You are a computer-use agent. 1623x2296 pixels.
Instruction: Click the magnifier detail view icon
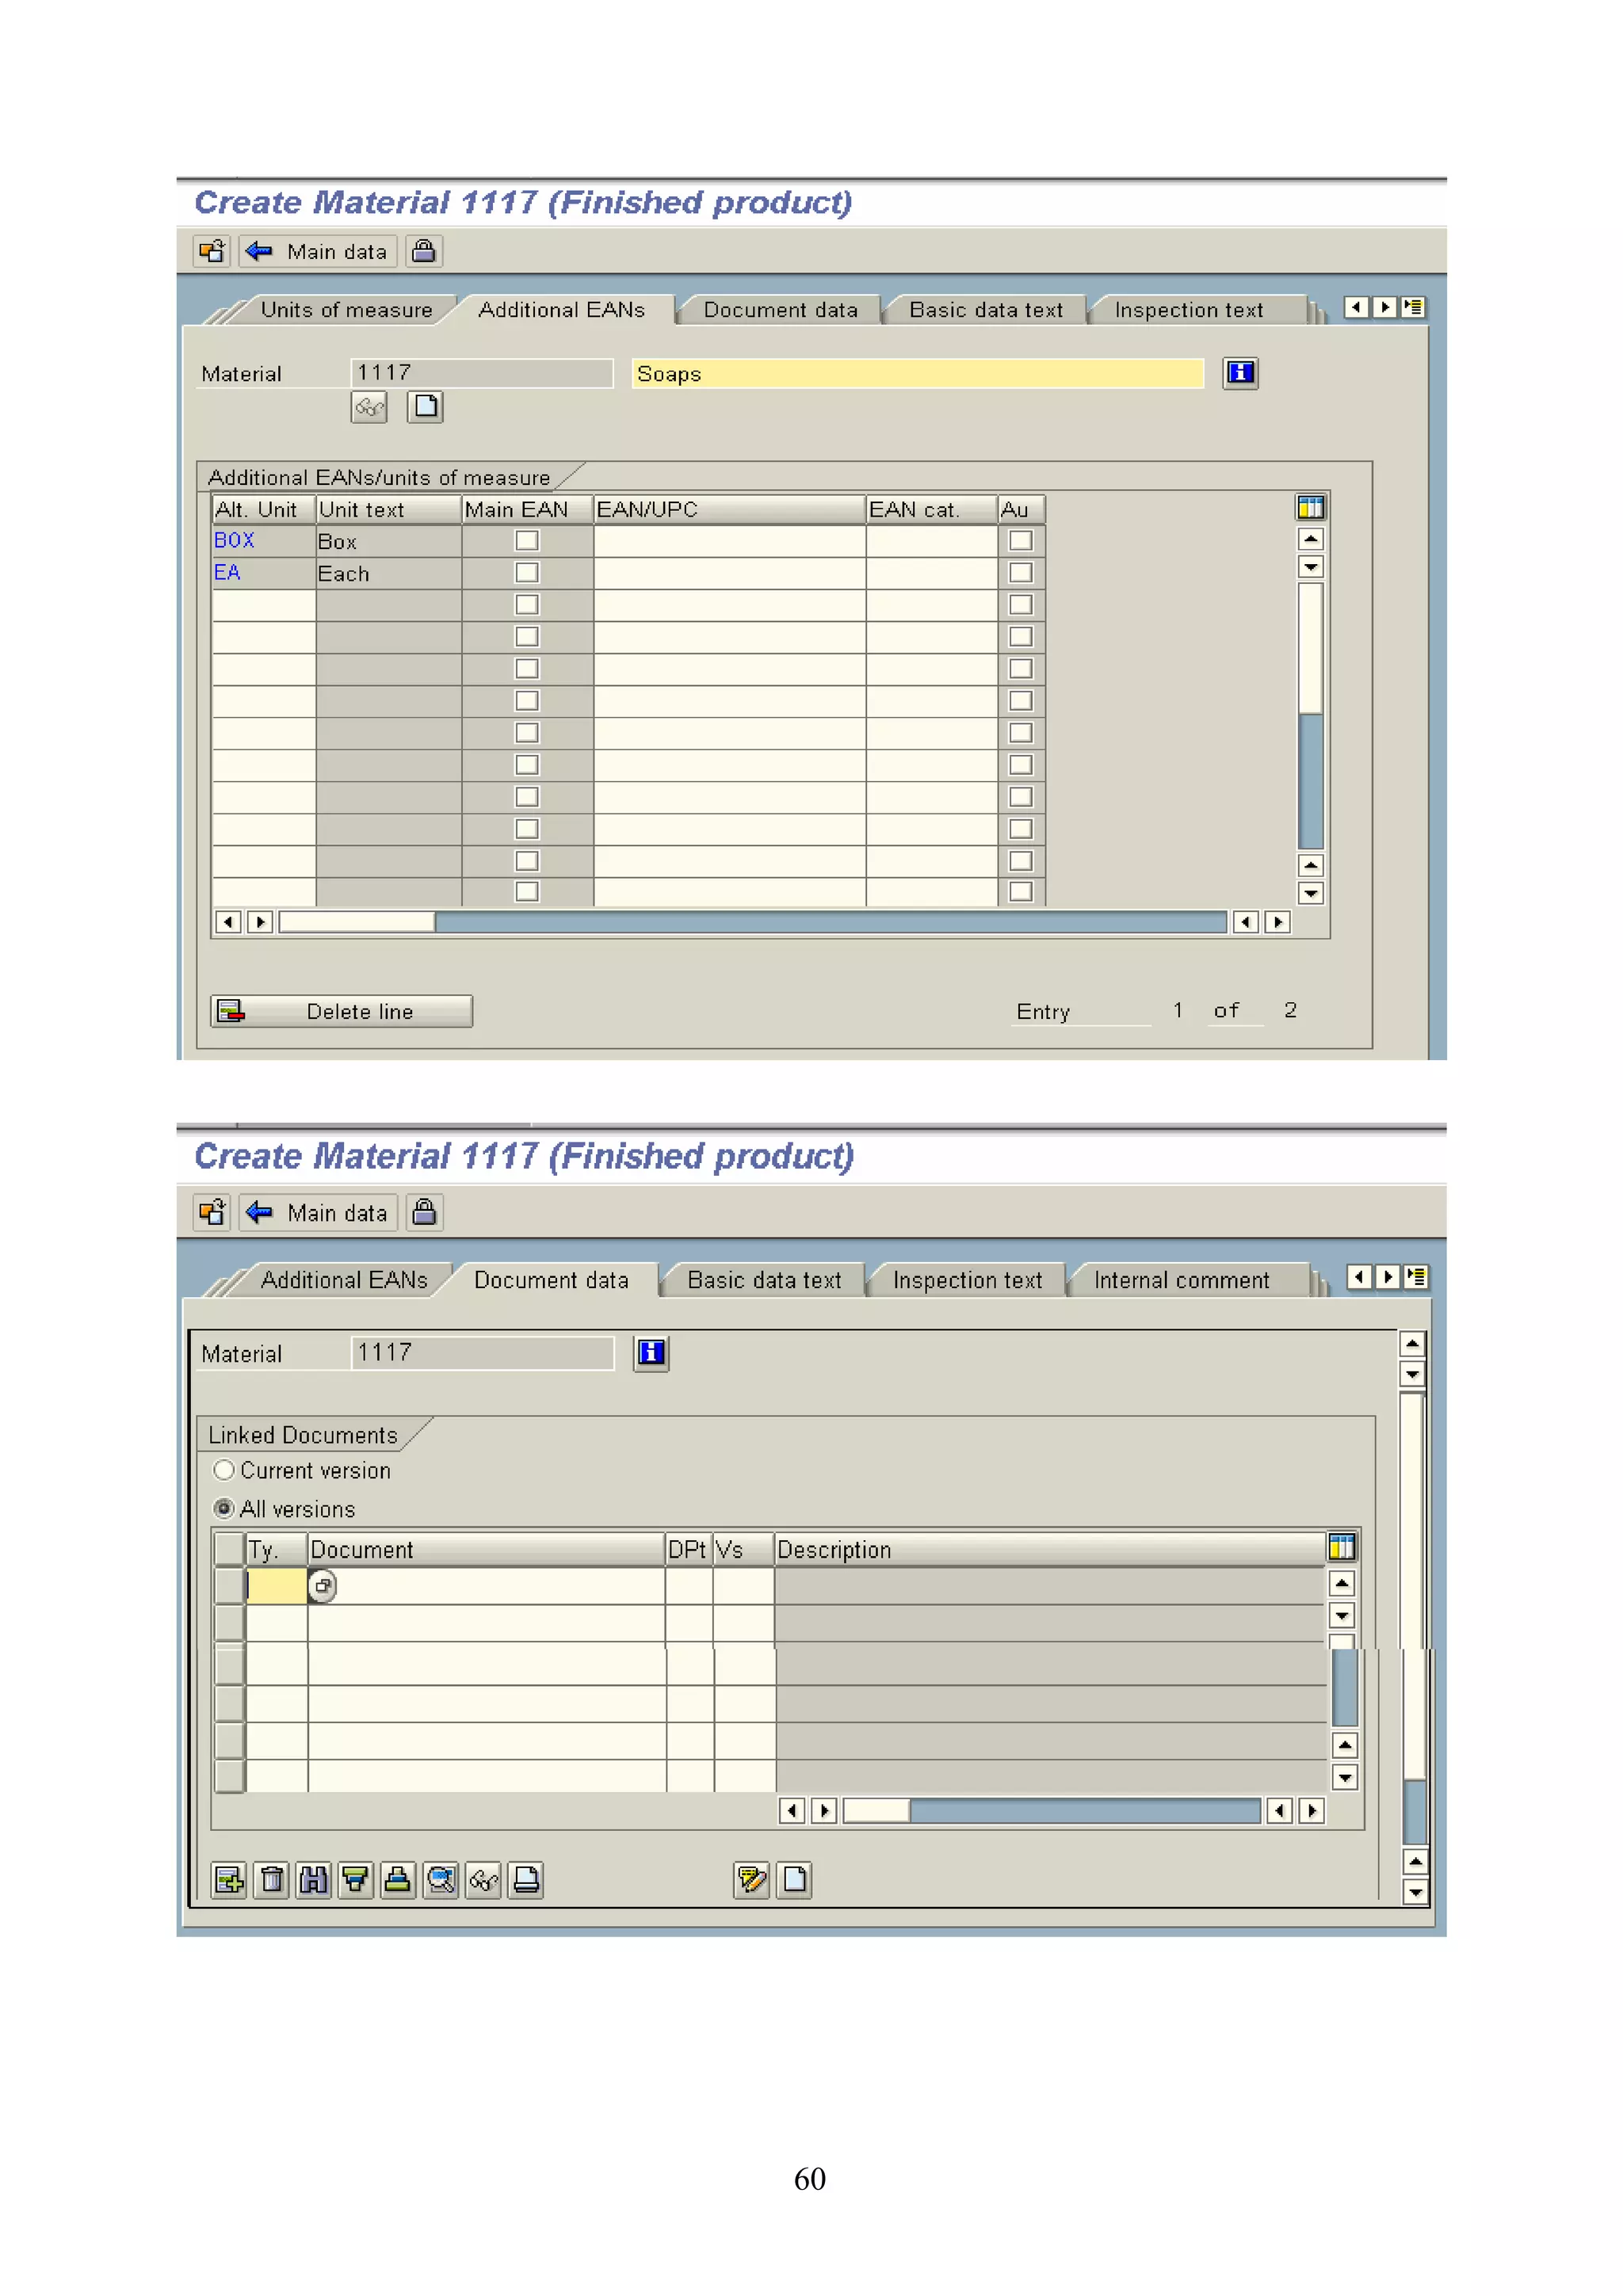pyautogui.click(x=441, y=1880)
